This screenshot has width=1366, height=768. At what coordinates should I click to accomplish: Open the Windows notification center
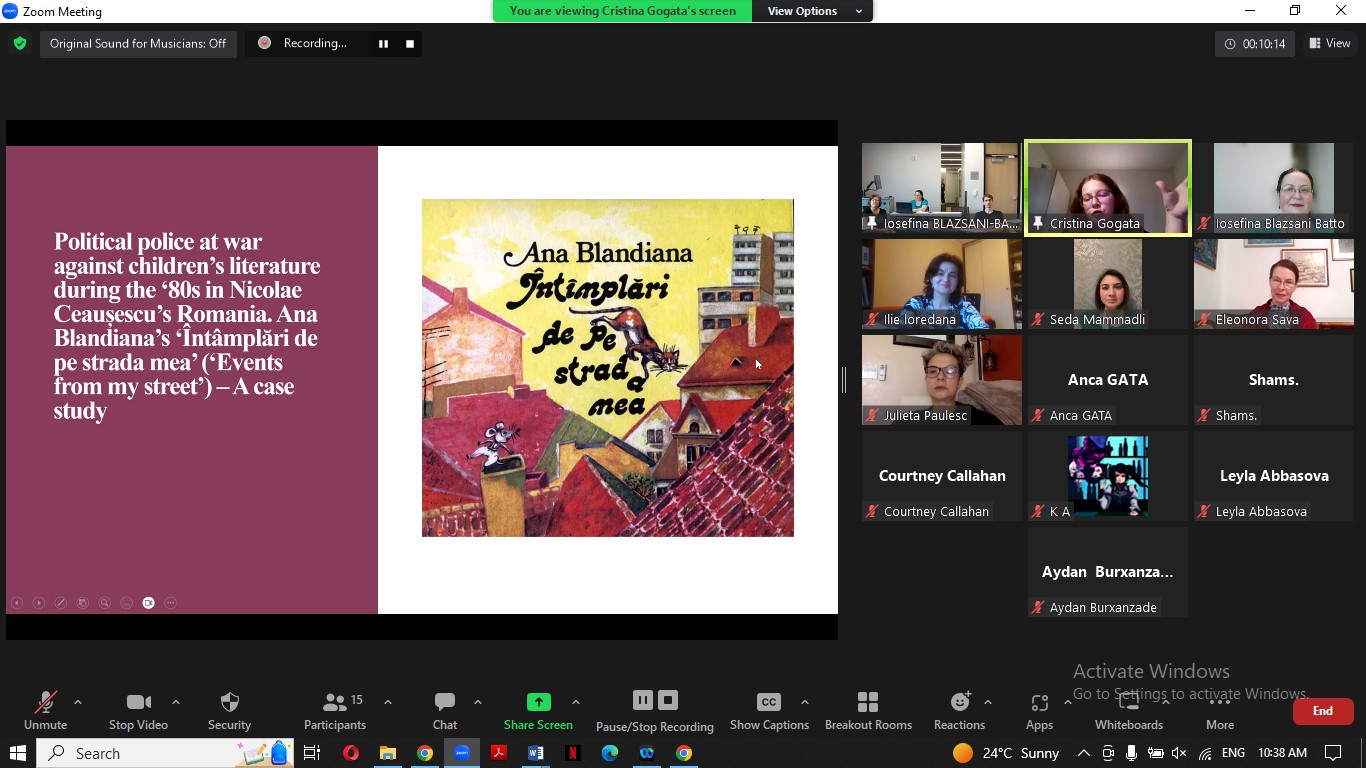coord(1333,753)
